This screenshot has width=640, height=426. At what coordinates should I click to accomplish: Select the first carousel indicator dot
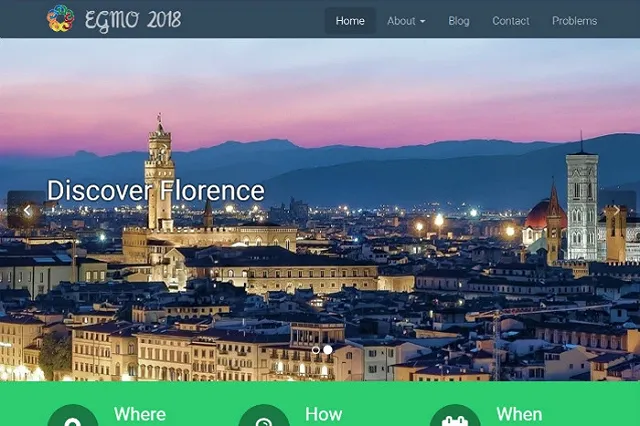316,350
